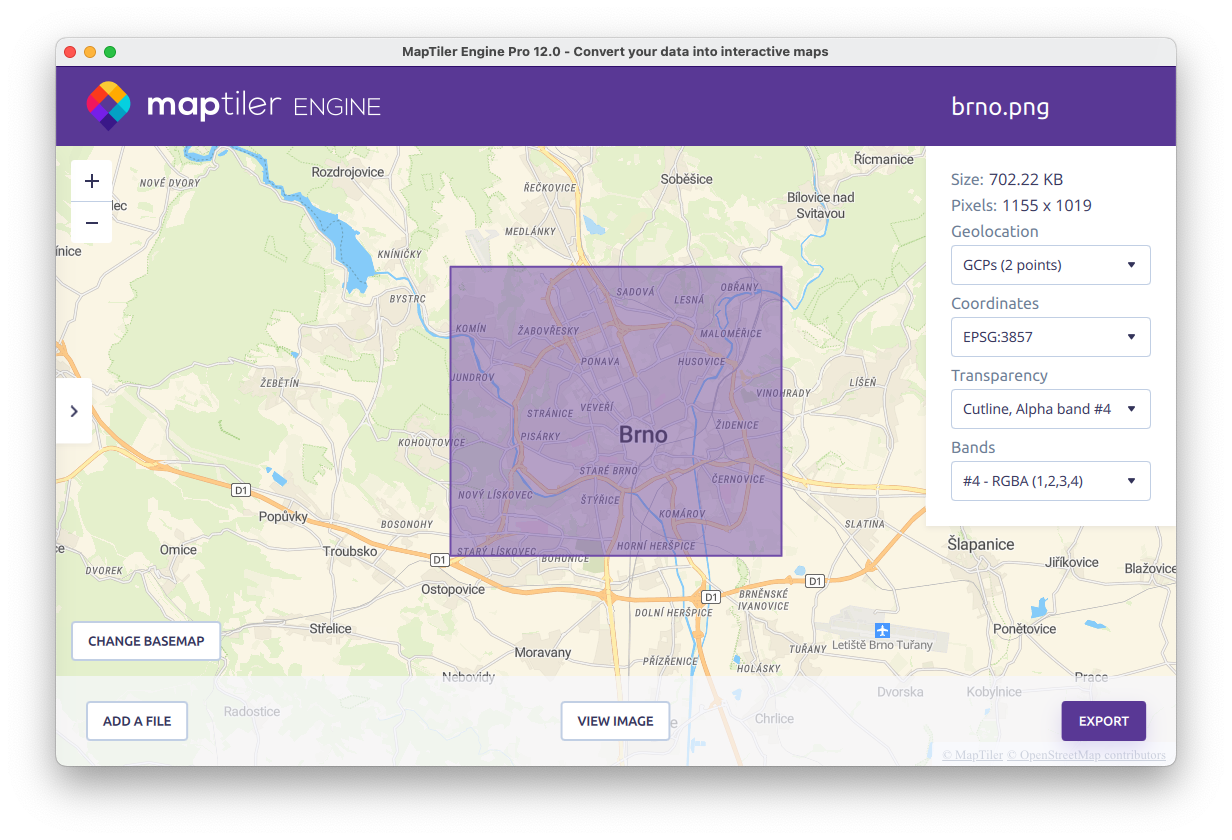Click the brno.png filename in the header
This screenshot has width=1232, height=840.
(1000, 106)
